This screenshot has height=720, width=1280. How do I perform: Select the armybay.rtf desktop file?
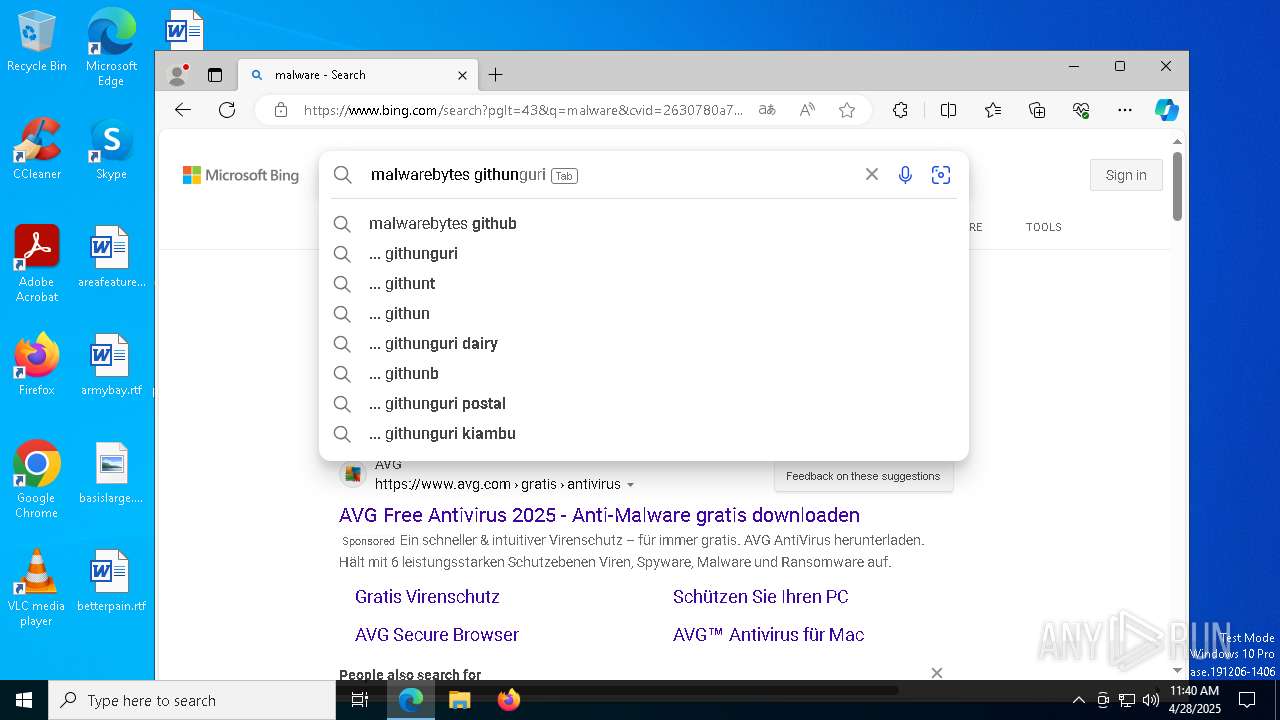(111, 365)
